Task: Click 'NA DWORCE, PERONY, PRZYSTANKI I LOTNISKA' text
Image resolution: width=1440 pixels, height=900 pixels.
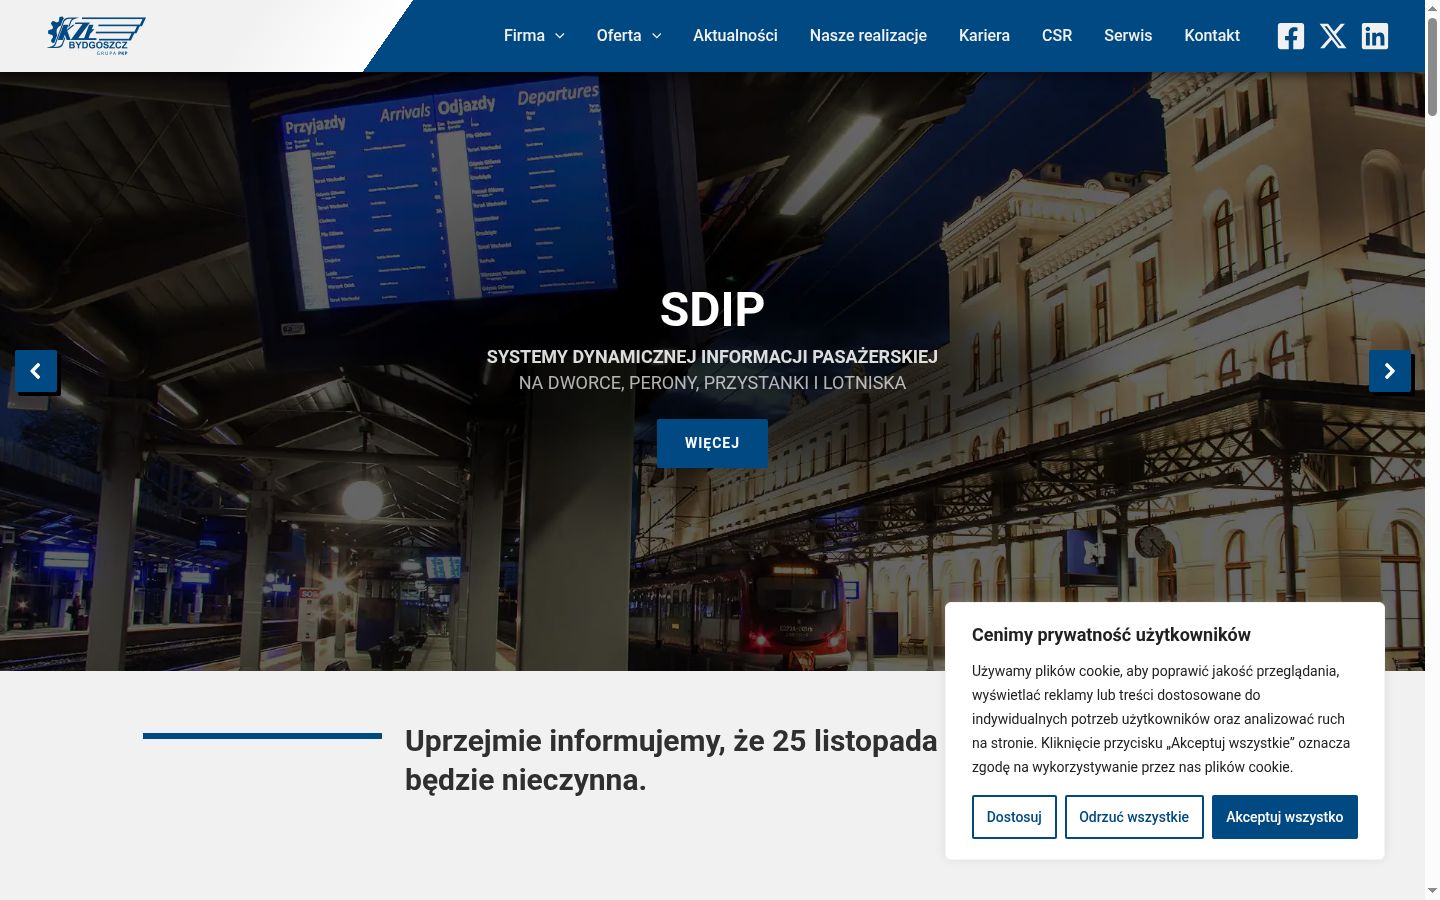Action: 712,383
